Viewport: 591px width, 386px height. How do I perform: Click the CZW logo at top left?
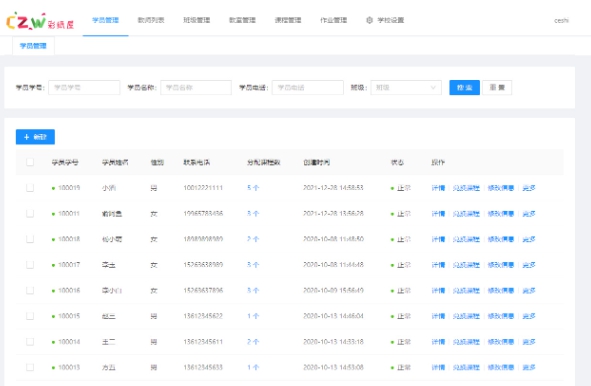(x=40, y=21)
